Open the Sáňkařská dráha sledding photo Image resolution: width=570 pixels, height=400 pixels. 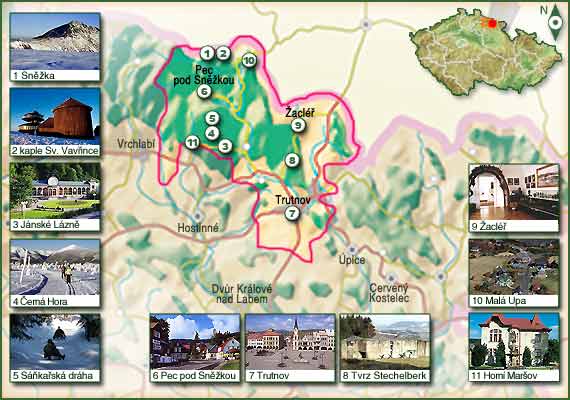[55, 342]
